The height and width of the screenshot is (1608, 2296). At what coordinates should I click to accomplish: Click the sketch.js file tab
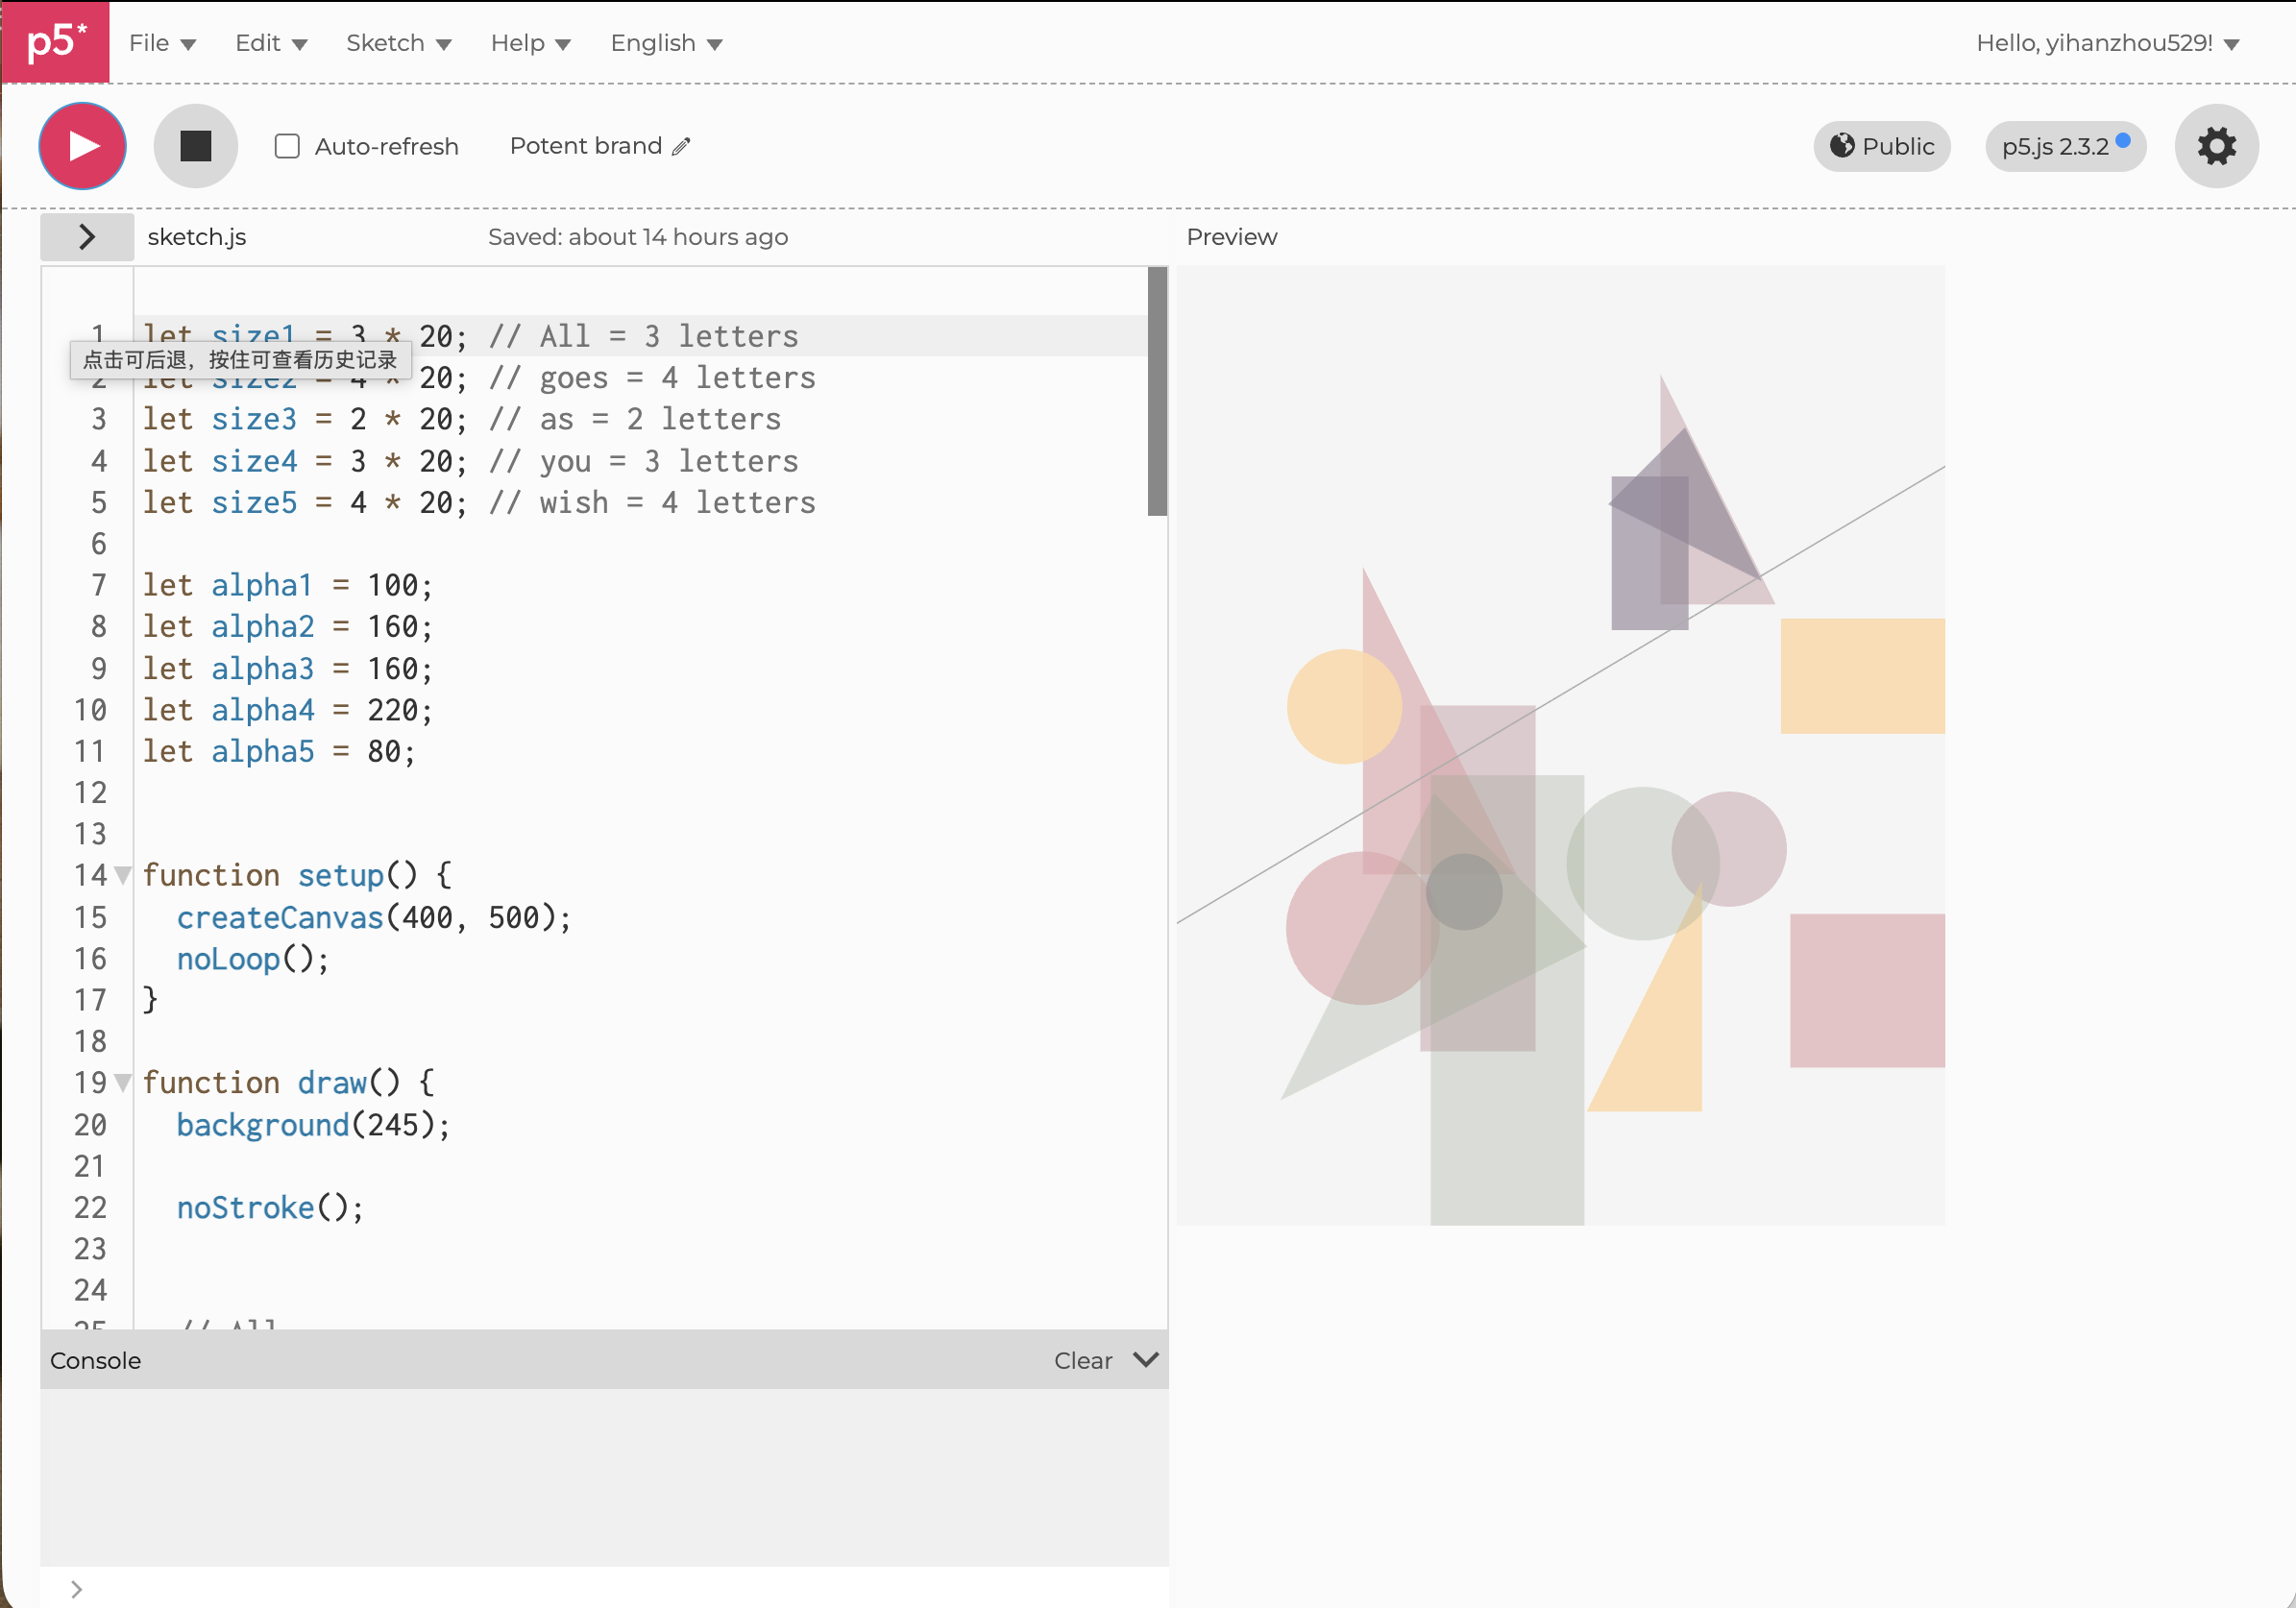pos(197,237)
